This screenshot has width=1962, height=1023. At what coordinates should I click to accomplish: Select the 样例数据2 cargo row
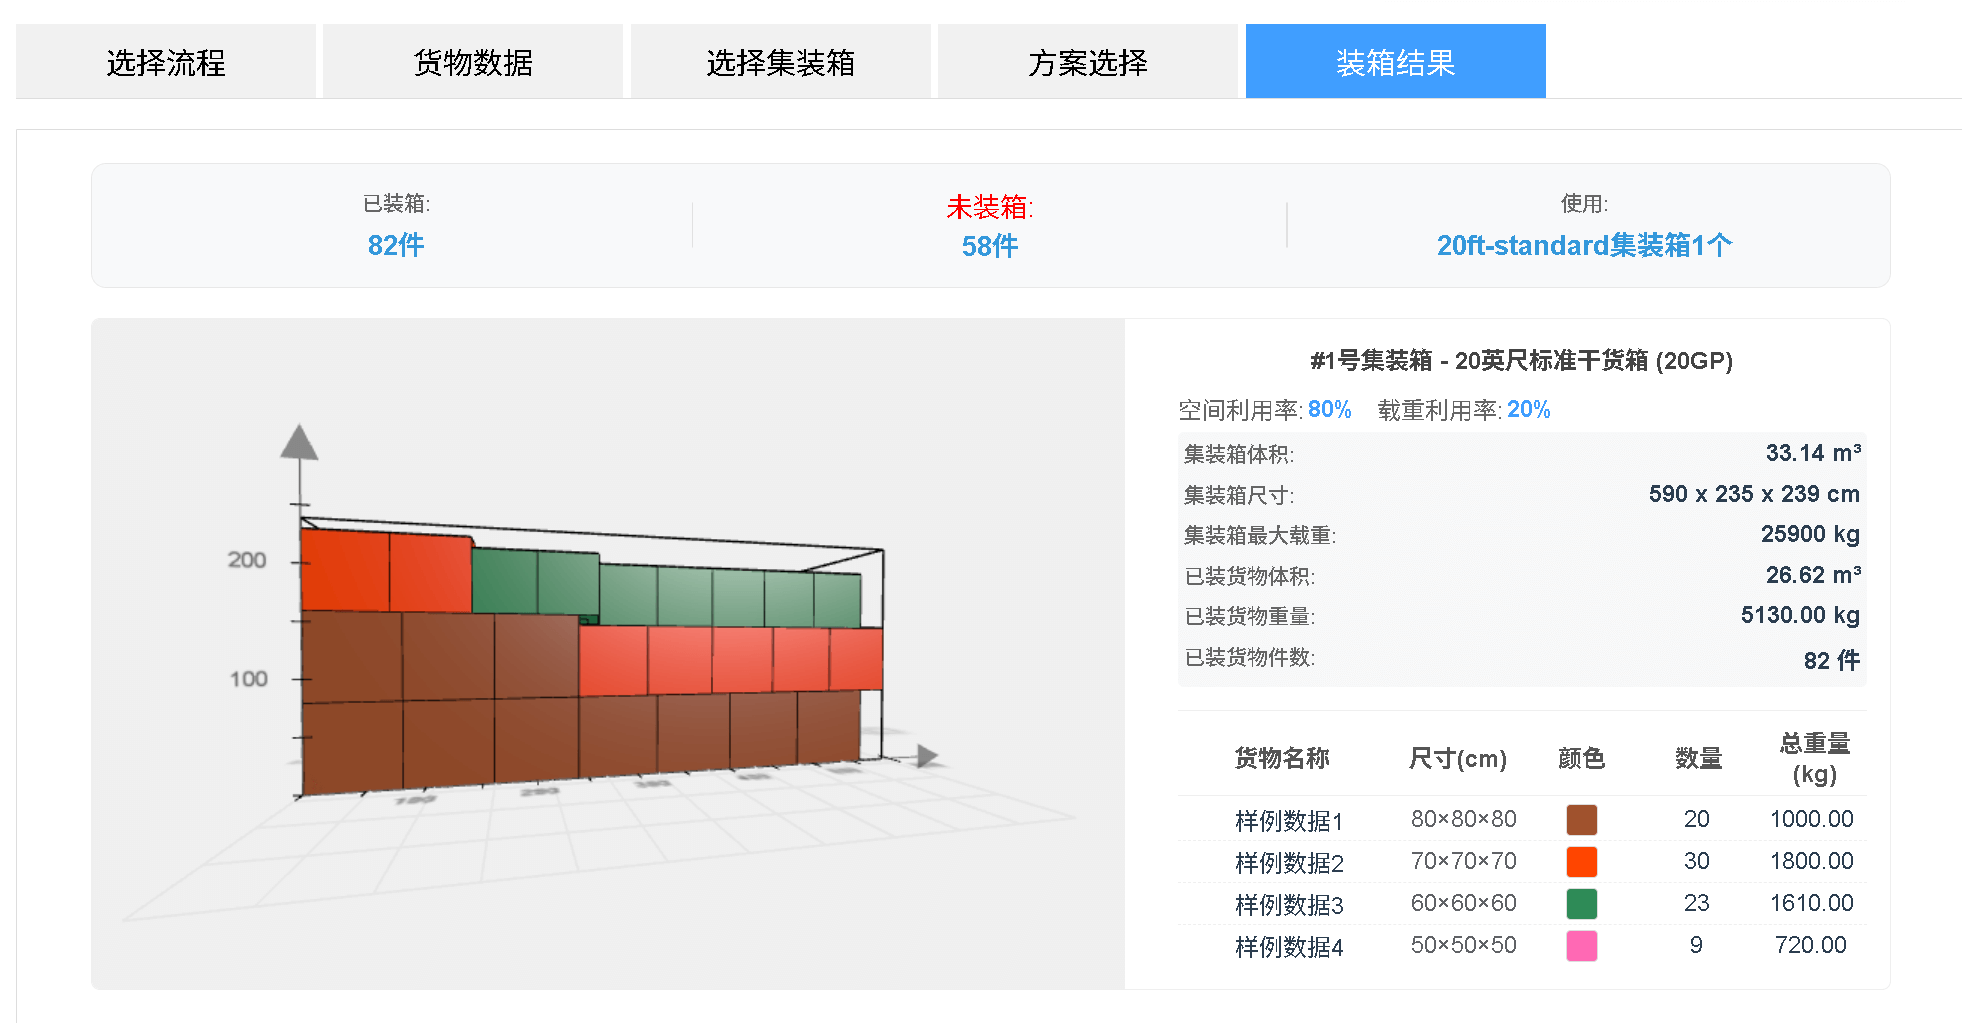pyautogui.click(x=1290, y=861)
